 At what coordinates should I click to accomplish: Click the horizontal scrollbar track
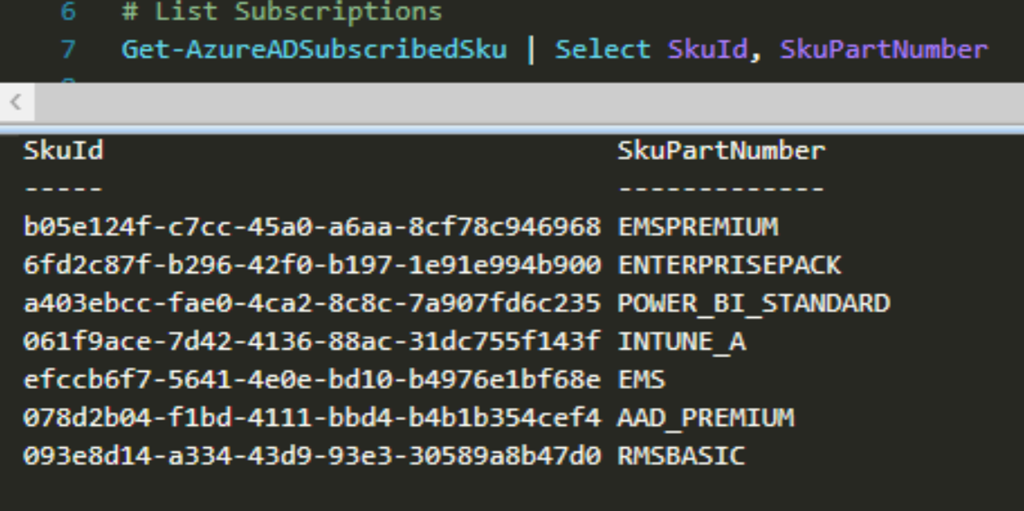click(529, 103)
